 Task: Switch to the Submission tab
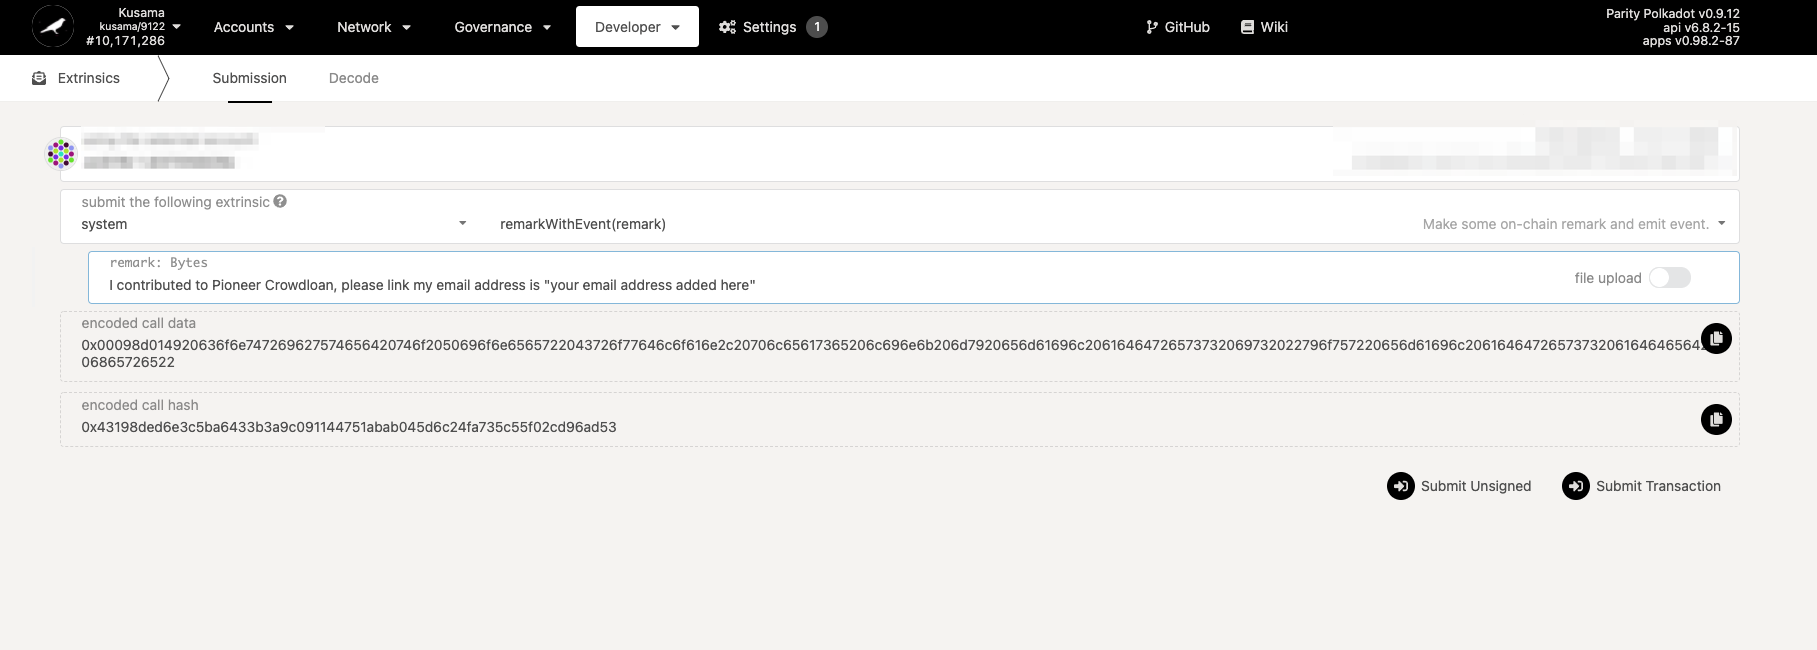pyautogui.click(x=250, y=78)
